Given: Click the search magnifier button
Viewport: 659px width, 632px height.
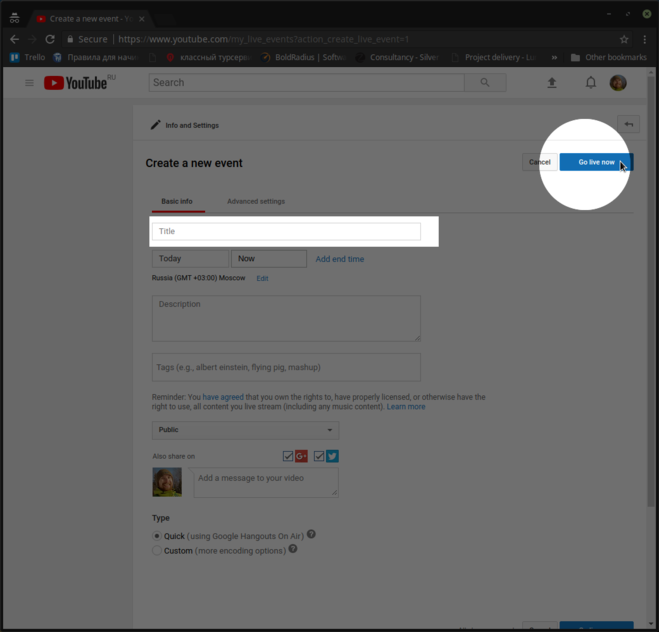Looking at the screenshot, I should click(x=485, y=82).
